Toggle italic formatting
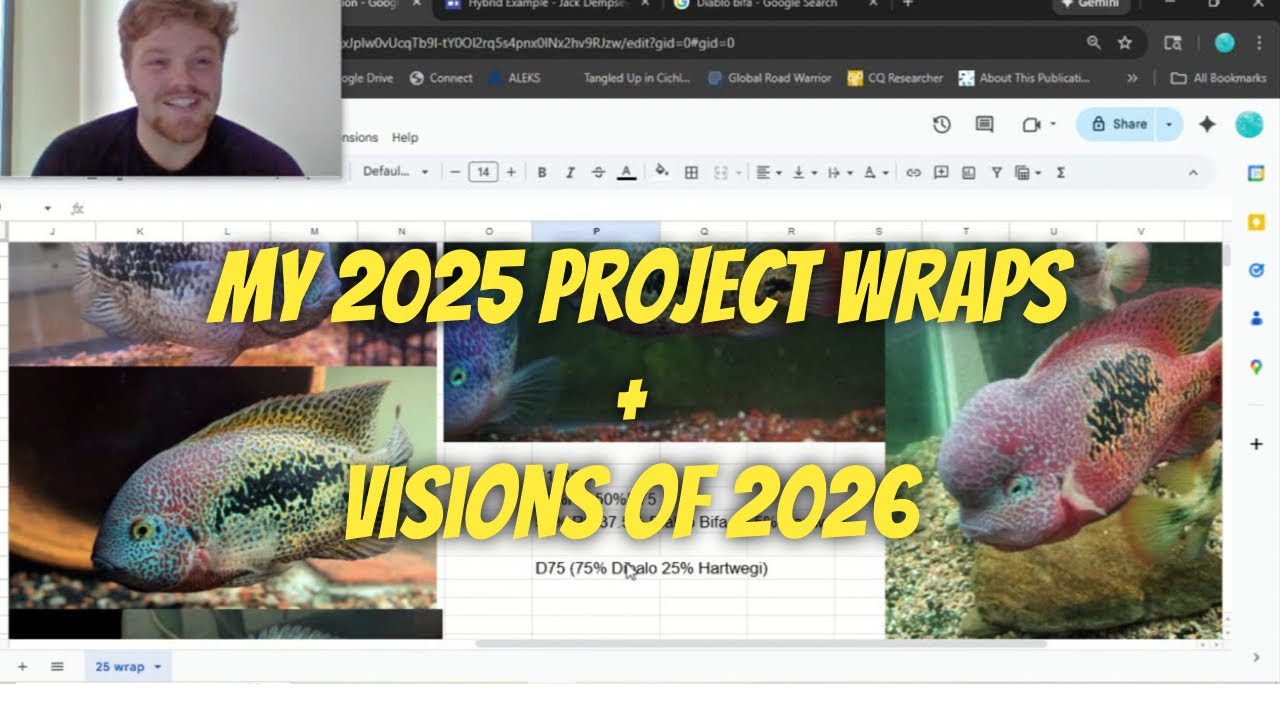Viewport: 1280px width, 720px height. pos(570,172)
